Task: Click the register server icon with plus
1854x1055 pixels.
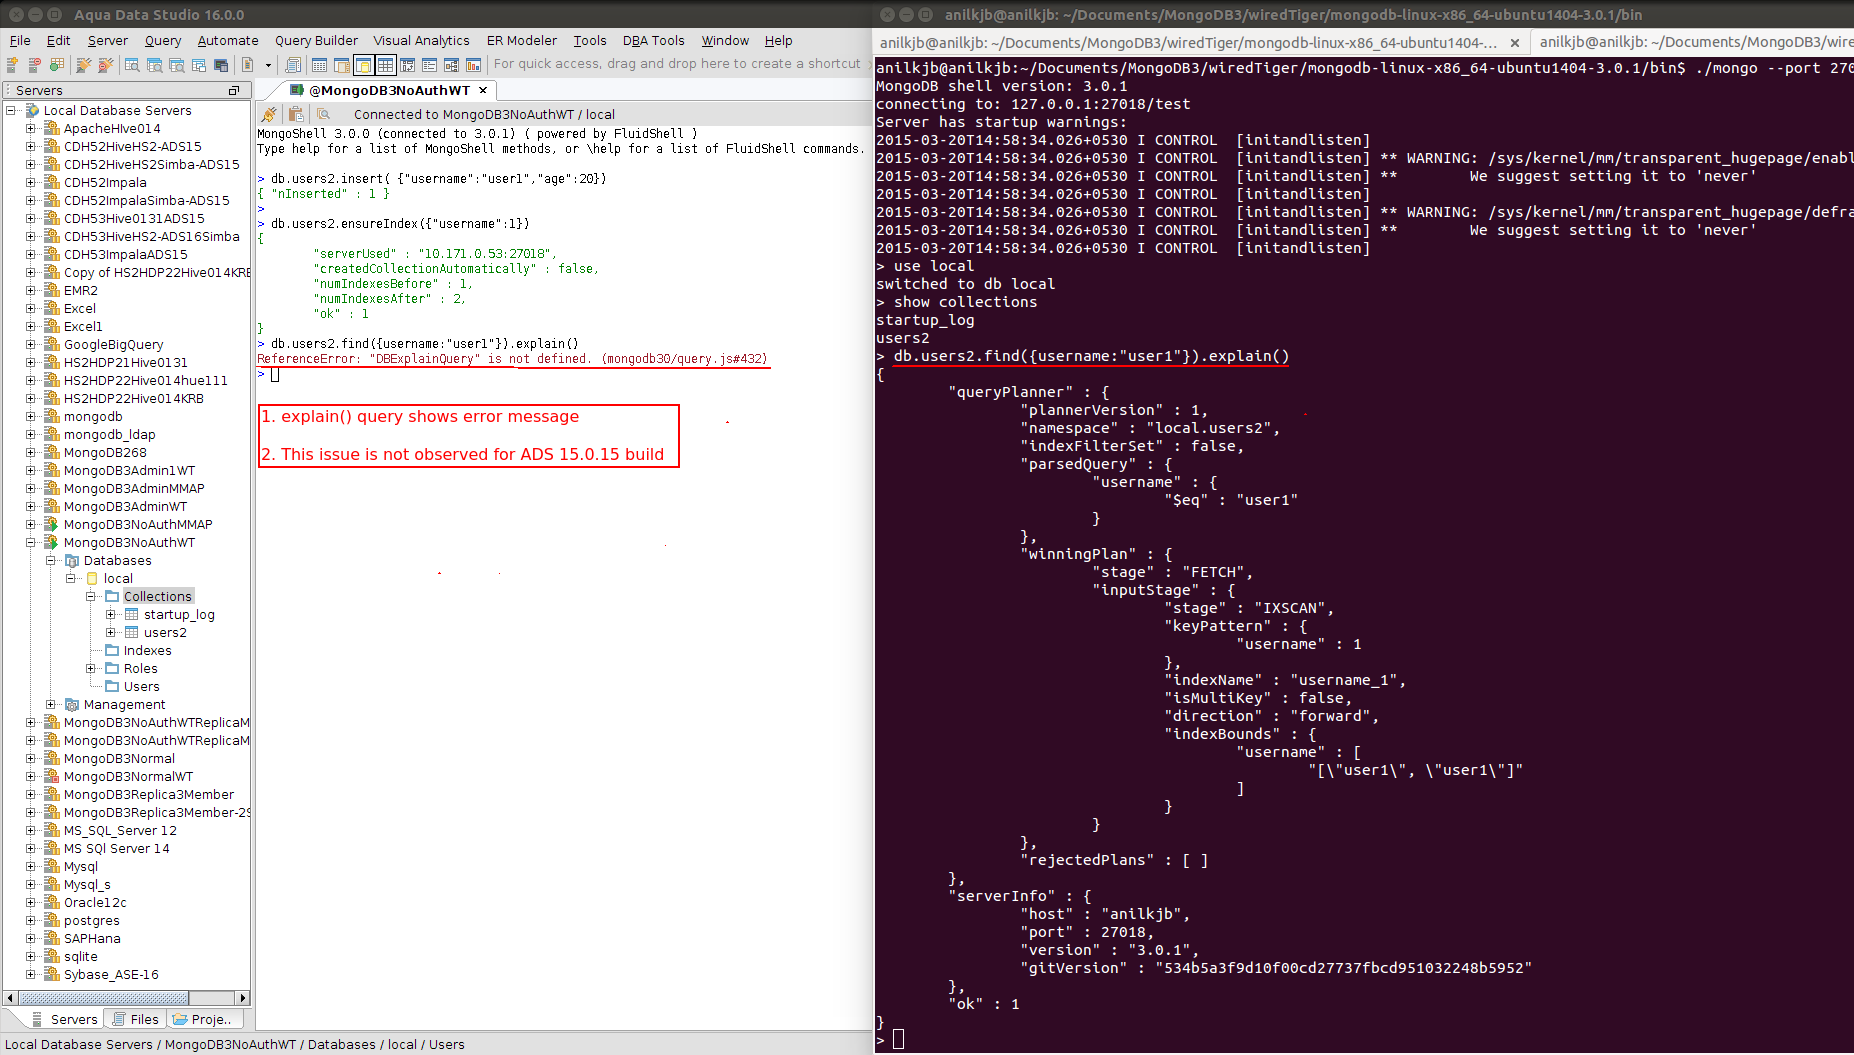Action: 13,65
